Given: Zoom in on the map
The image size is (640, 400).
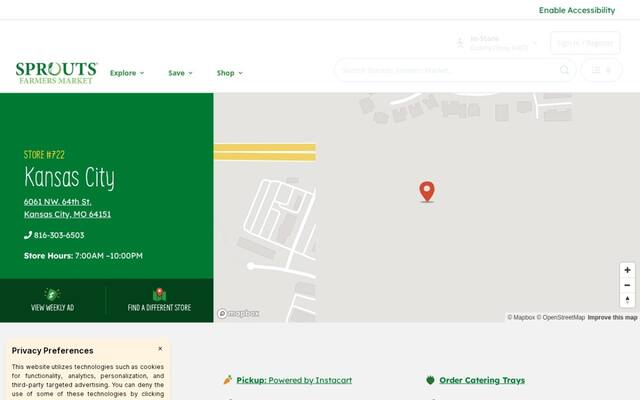Looking at the screenshot, I should pos(627,270).
